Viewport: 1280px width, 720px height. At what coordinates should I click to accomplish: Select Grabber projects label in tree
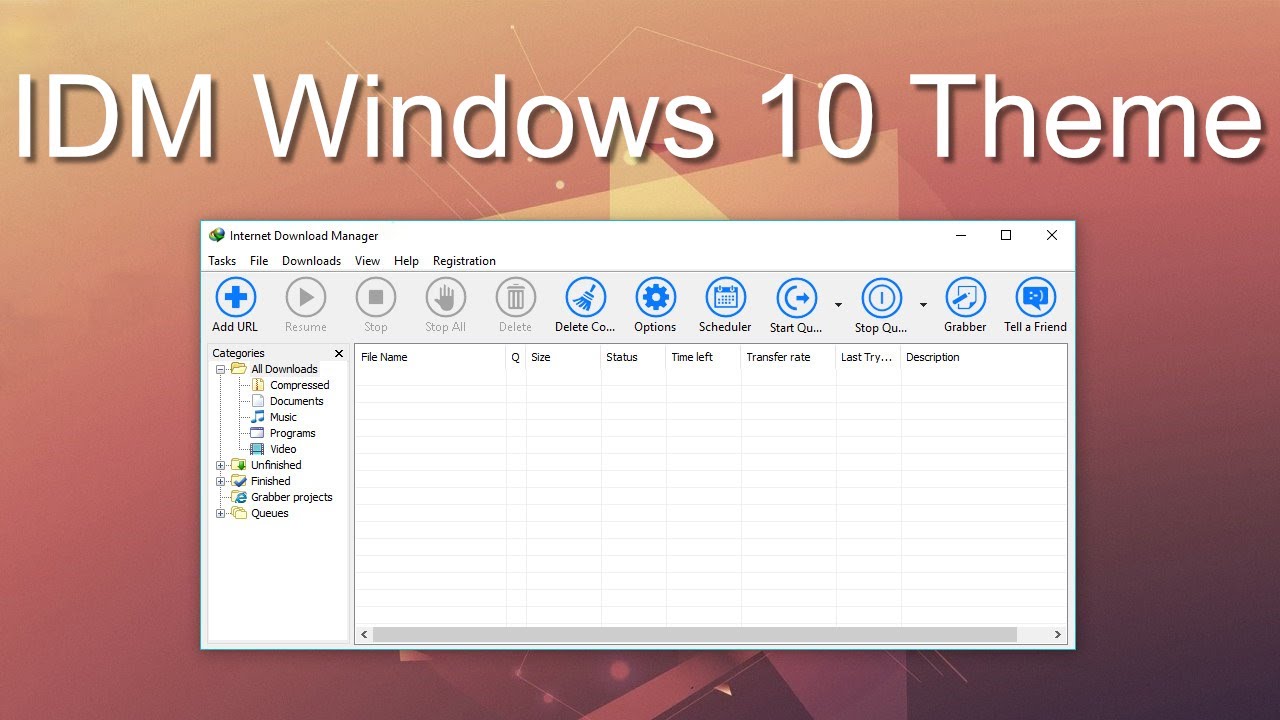292,497
